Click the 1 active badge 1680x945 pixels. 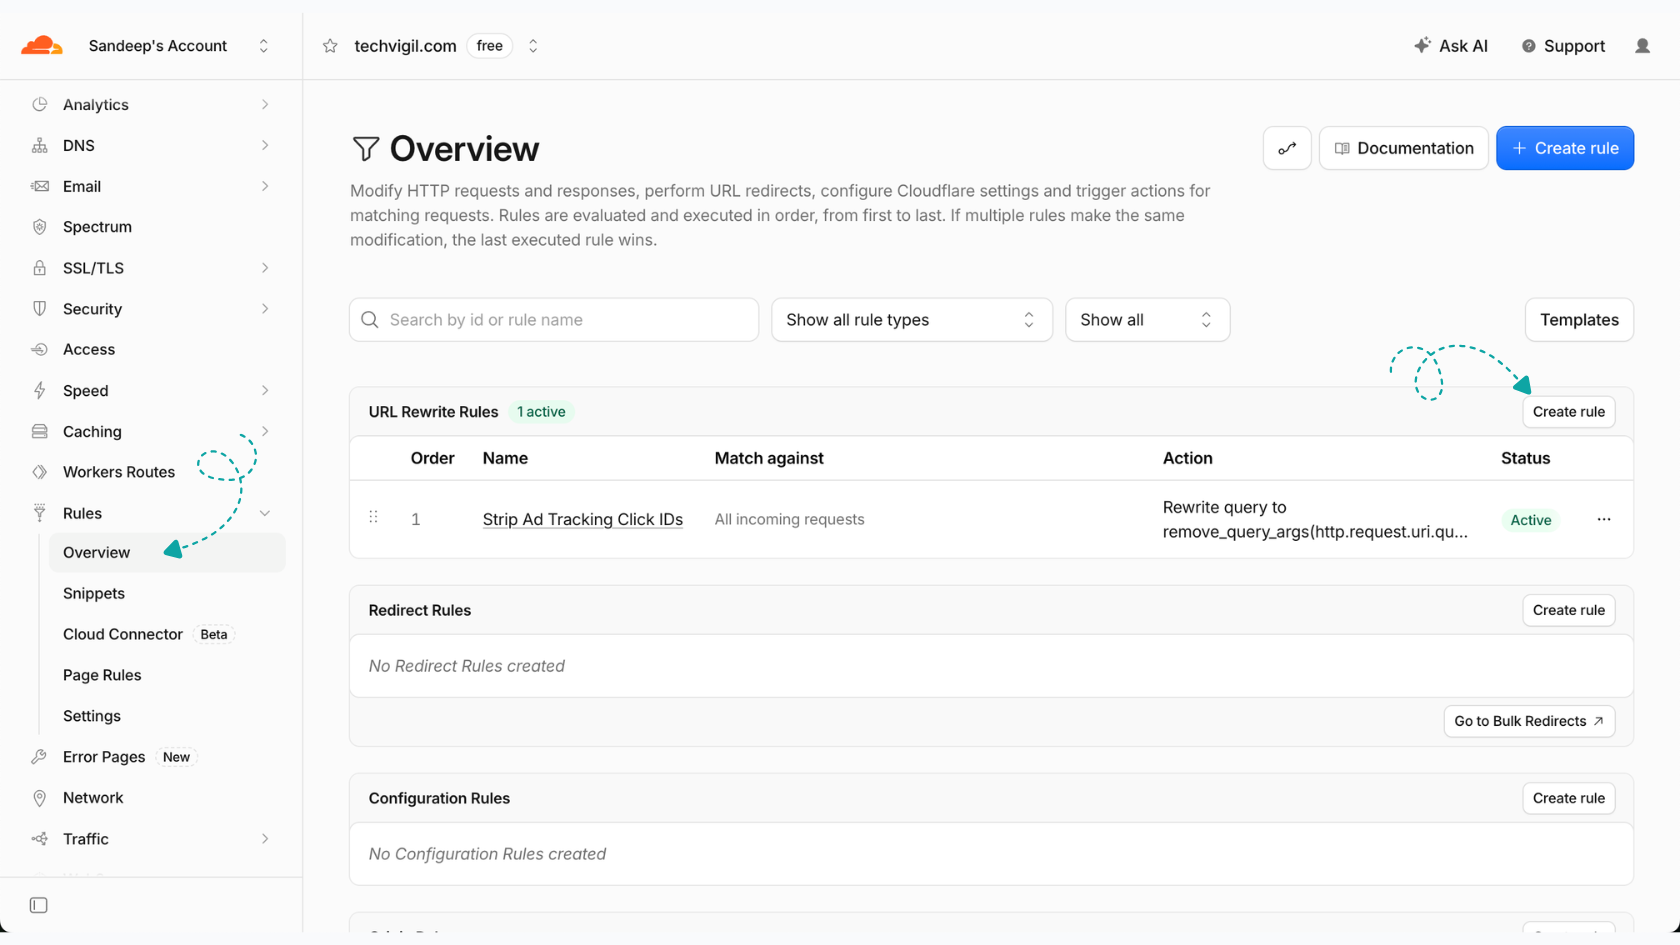(541, 412)
